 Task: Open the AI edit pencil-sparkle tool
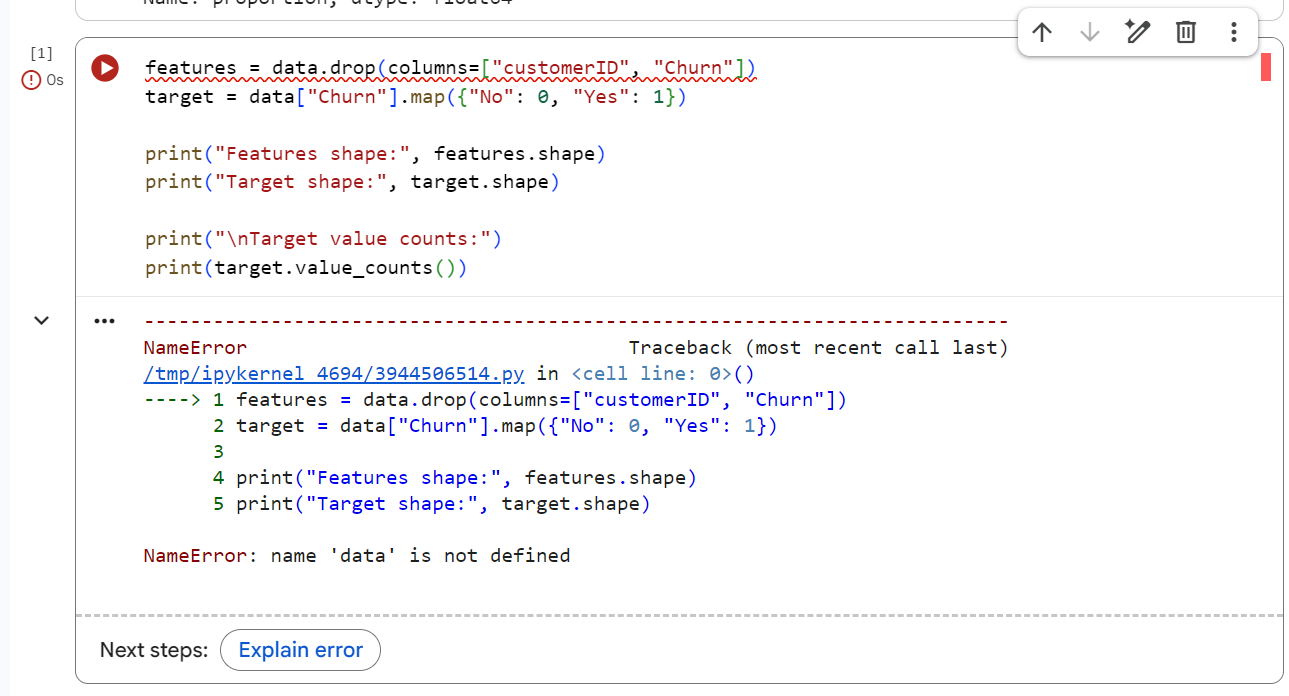(1138, 33)
